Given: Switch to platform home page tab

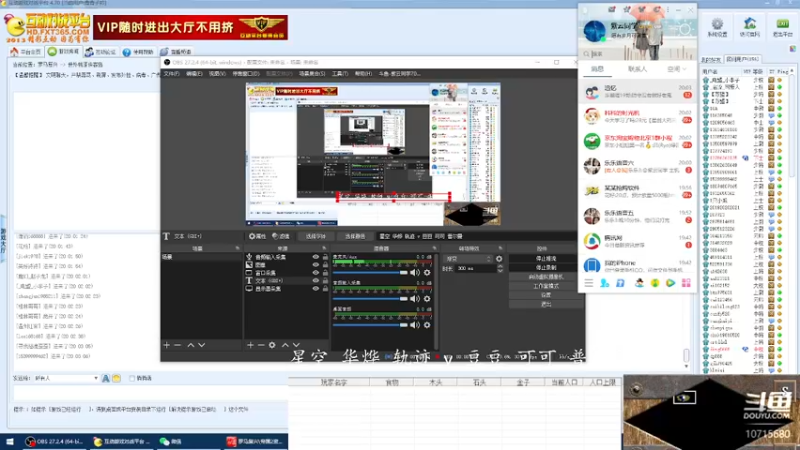Looking at the screenshot, I should point(26,52).
